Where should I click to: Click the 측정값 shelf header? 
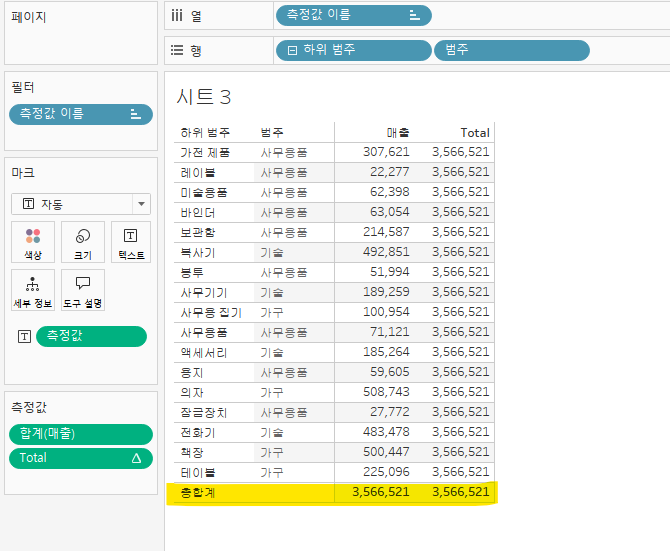(29, 407)
